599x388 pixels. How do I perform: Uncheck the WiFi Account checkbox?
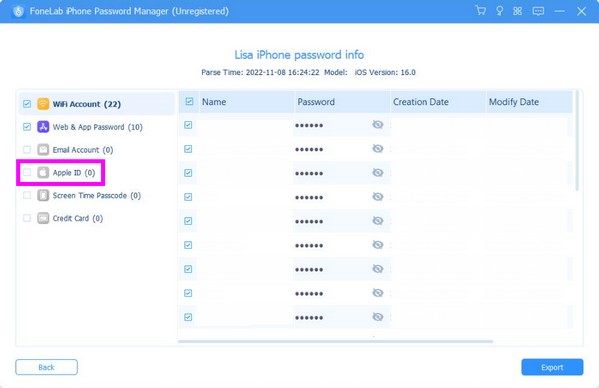pos(27,104)
